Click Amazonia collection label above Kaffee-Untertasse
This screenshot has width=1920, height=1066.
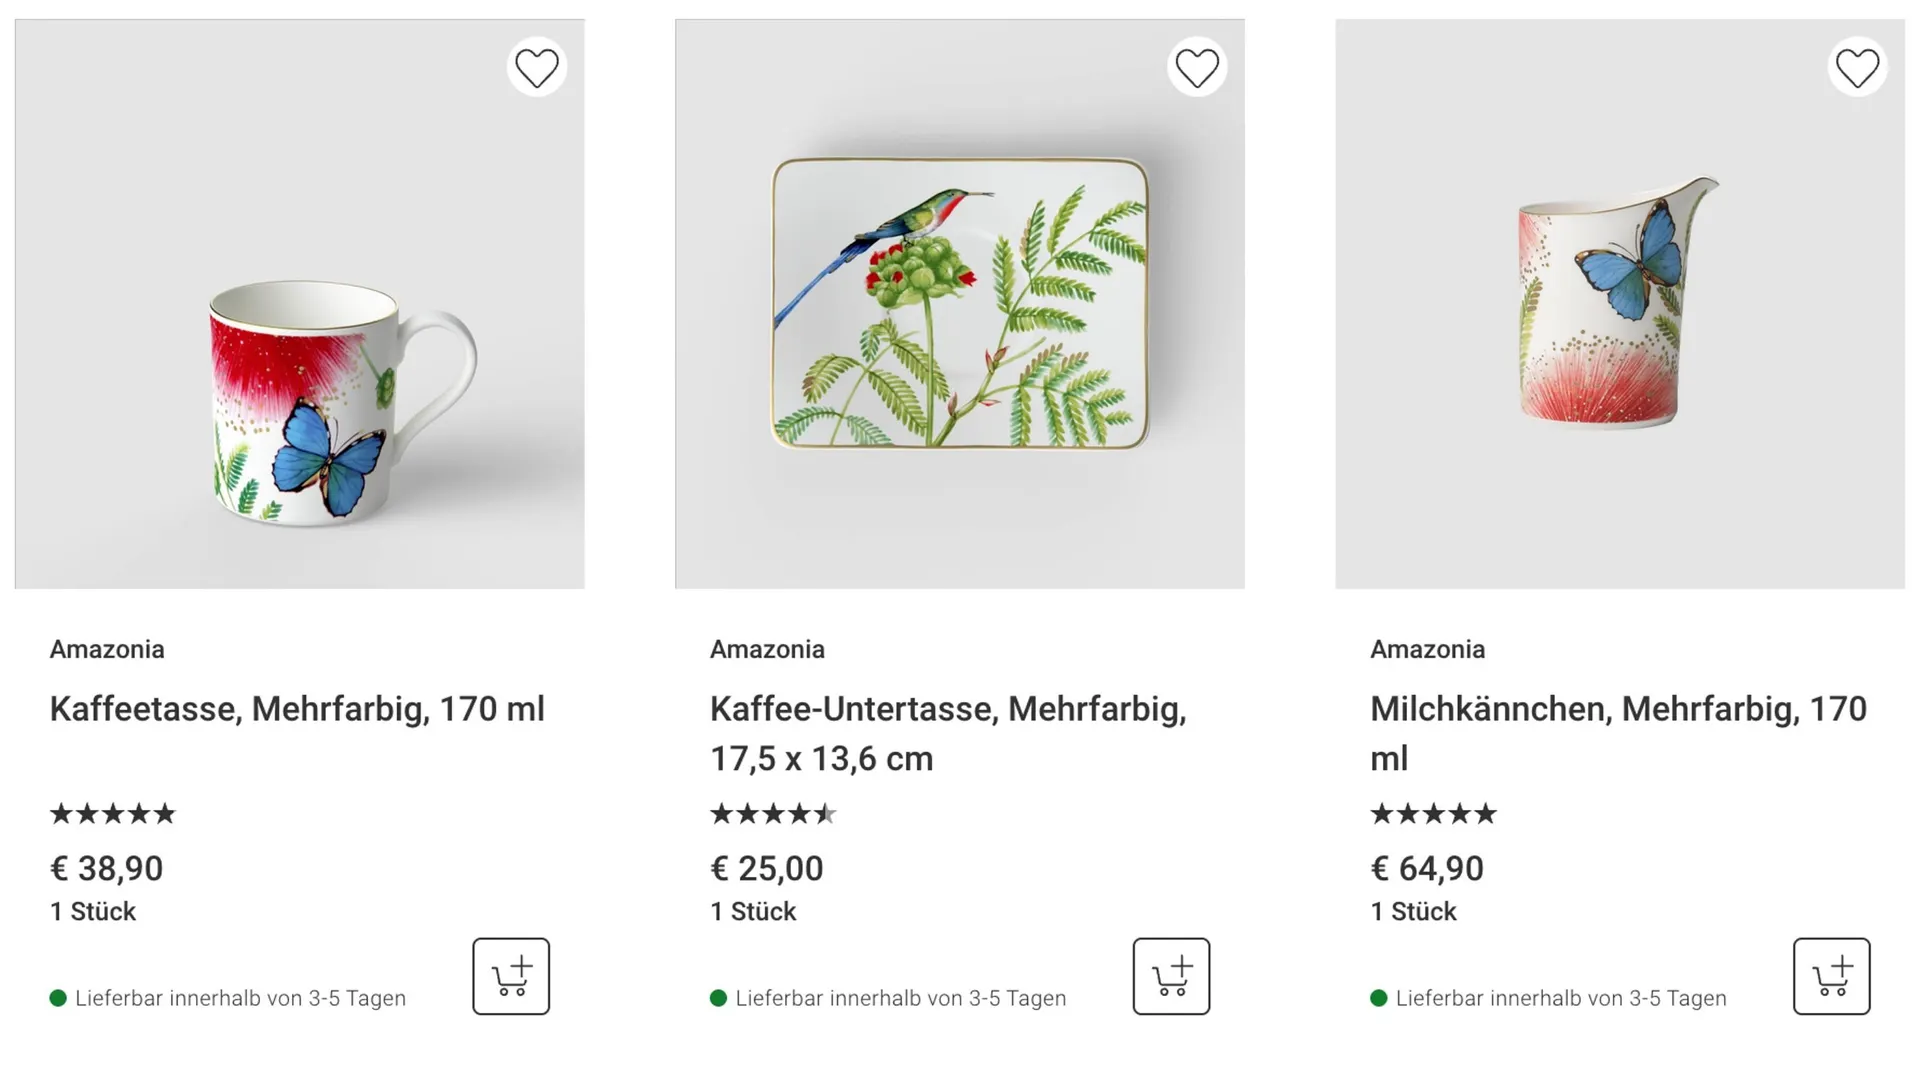[767, 649]
